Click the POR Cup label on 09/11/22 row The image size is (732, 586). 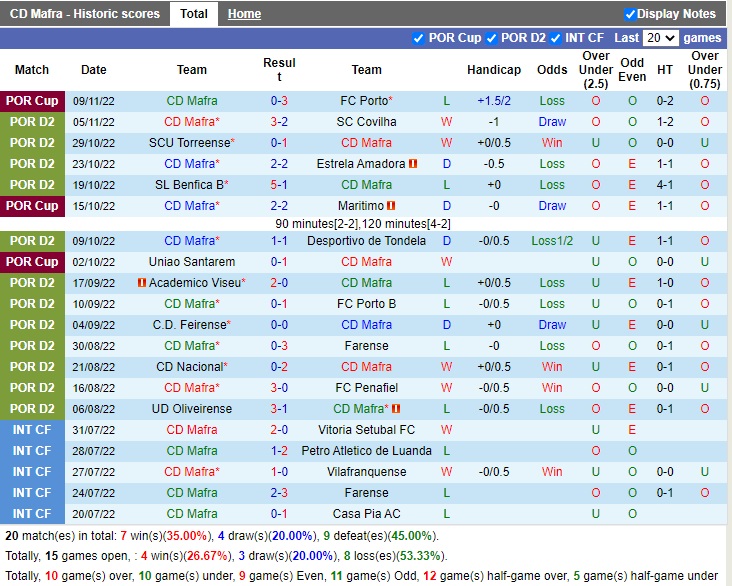coord(32,101)
